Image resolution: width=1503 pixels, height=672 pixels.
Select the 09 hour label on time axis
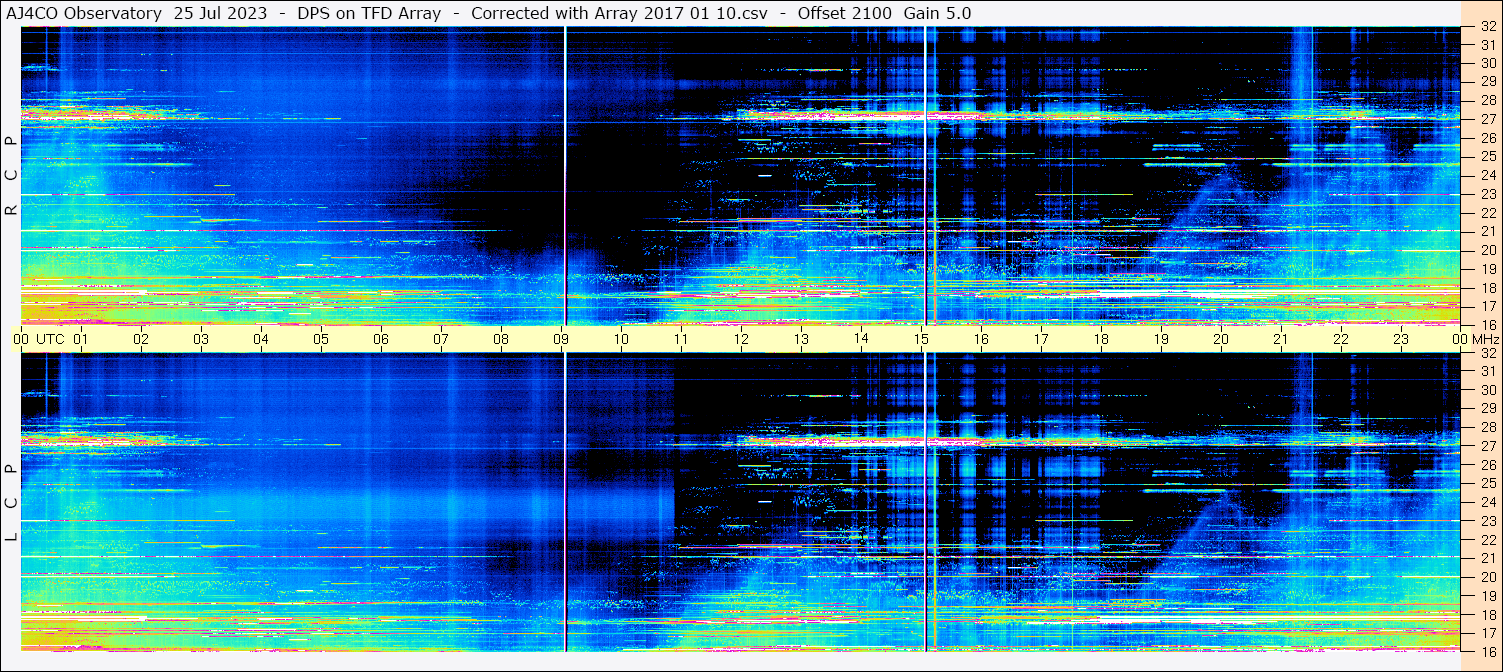pyautogui.click(x=561, y=339)
